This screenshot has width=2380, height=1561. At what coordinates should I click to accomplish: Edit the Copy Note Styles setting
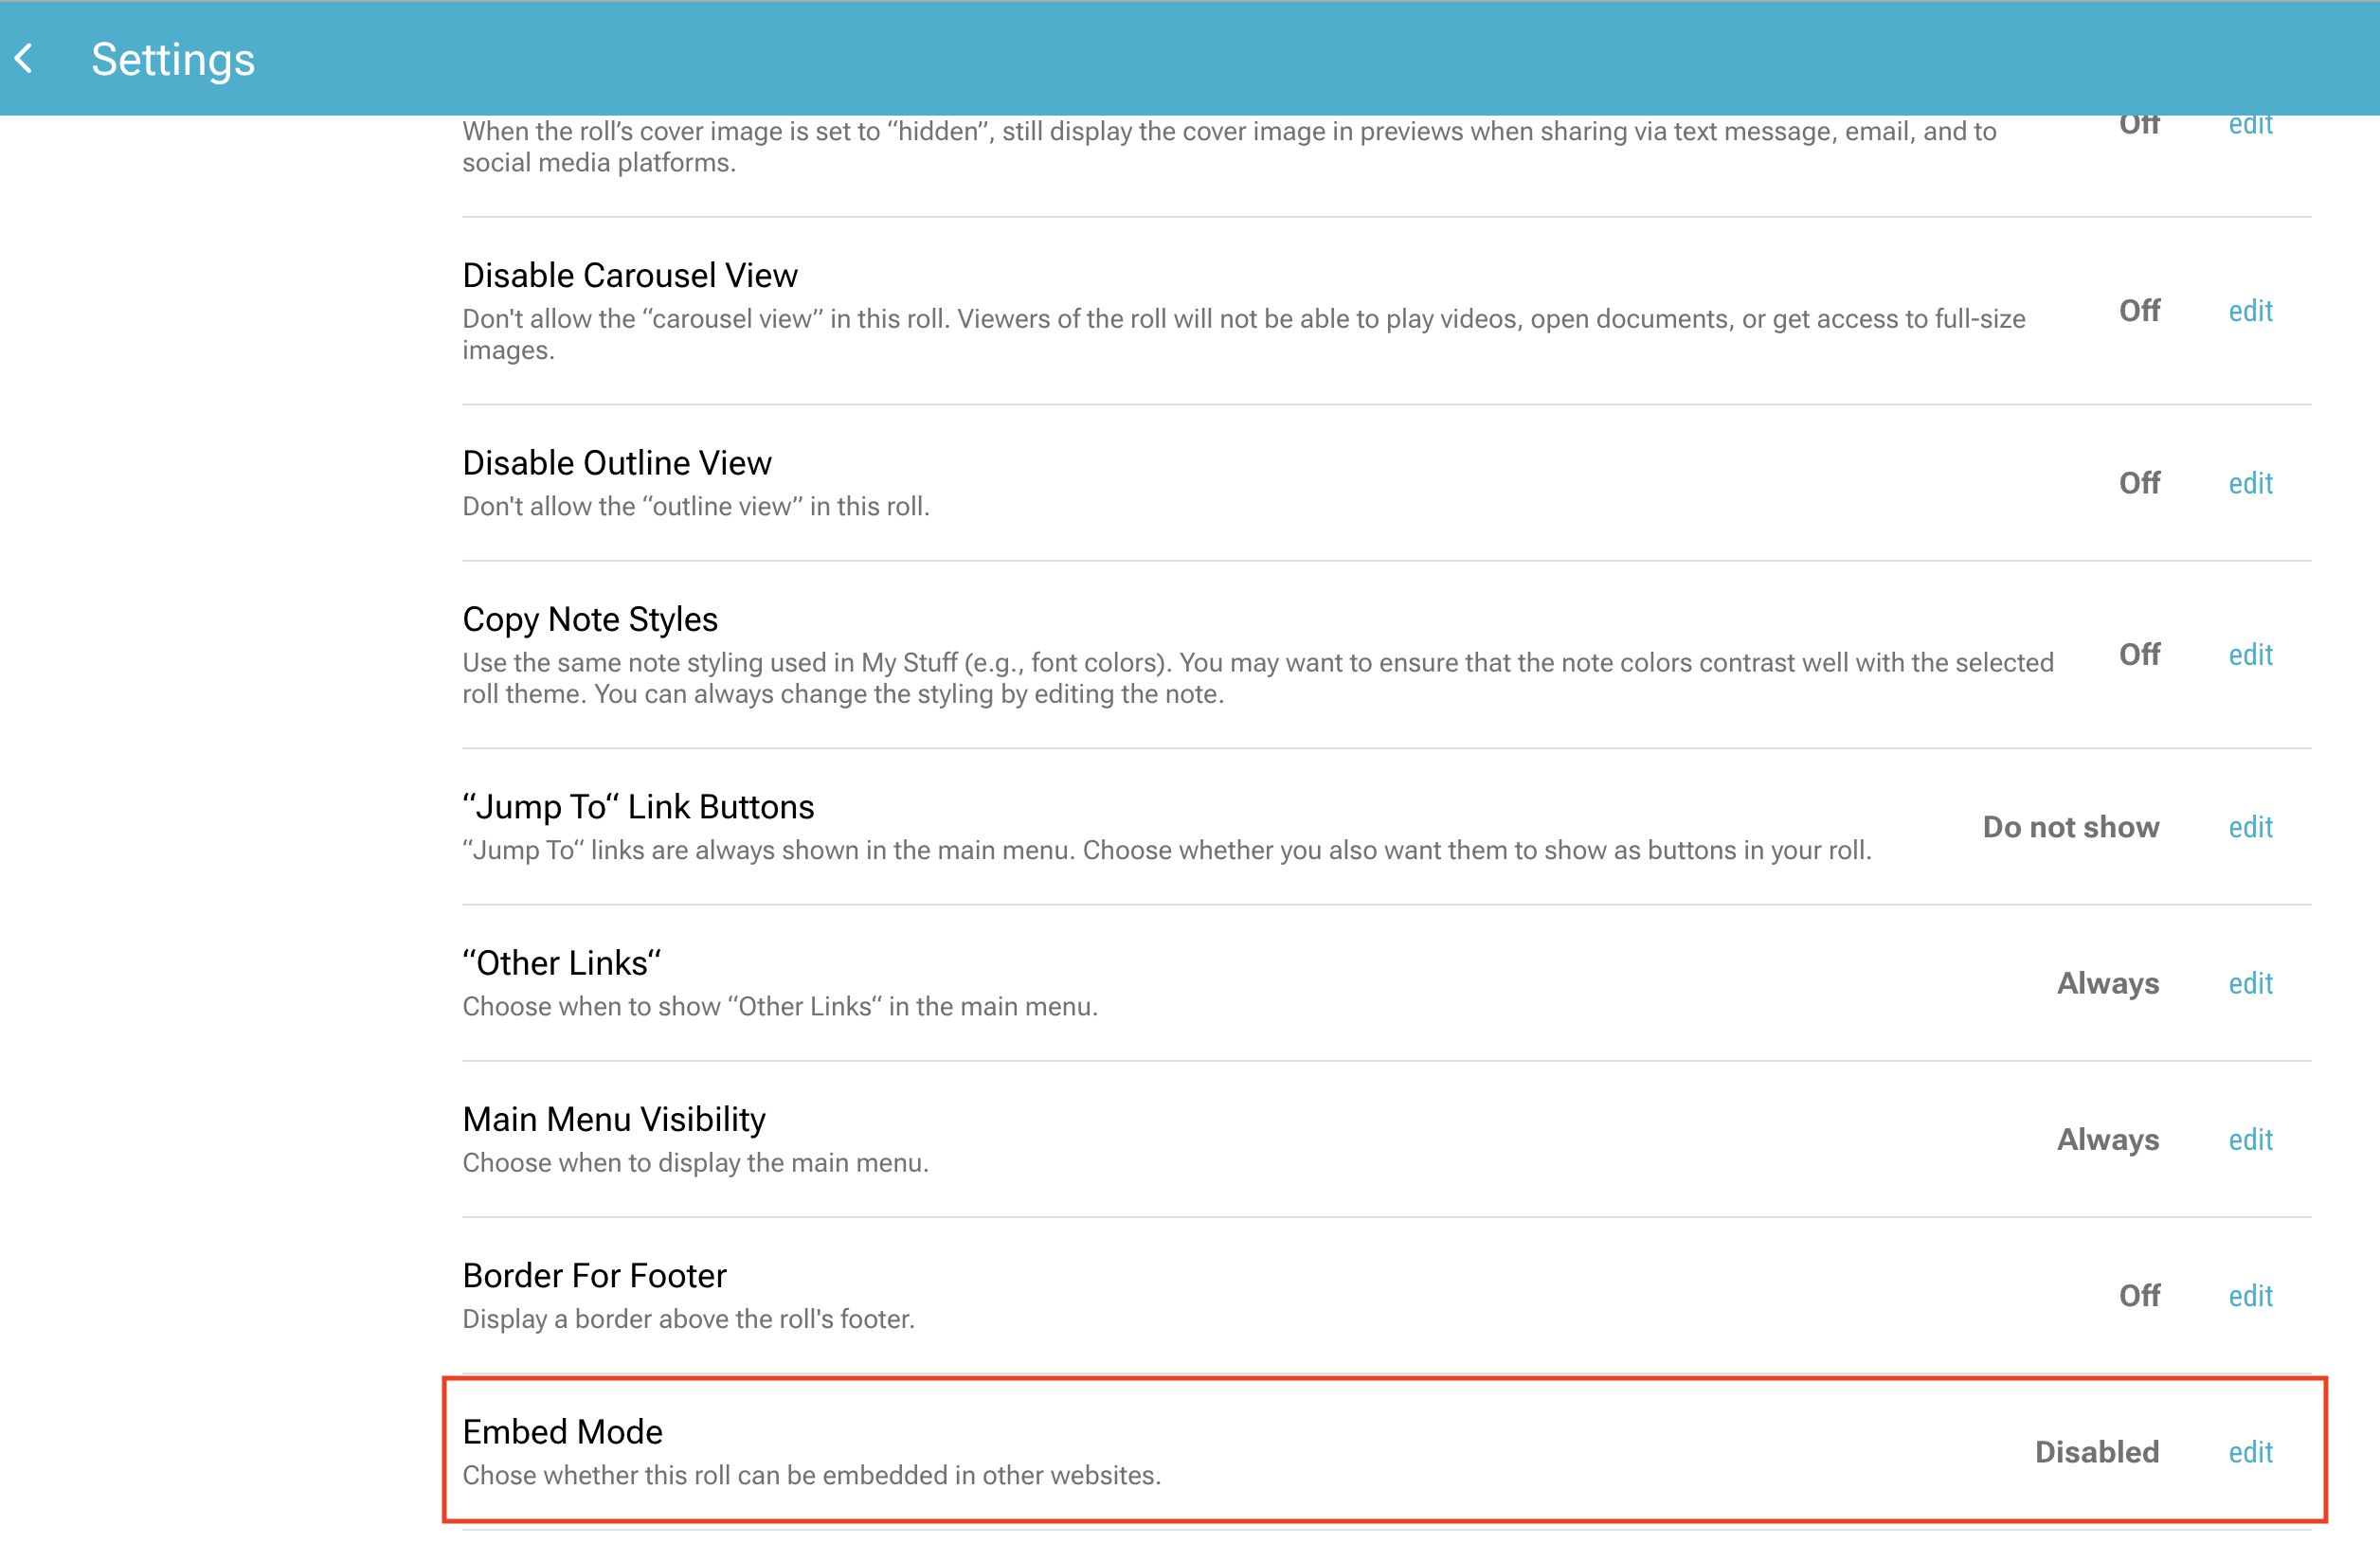tap(2249, 655)
